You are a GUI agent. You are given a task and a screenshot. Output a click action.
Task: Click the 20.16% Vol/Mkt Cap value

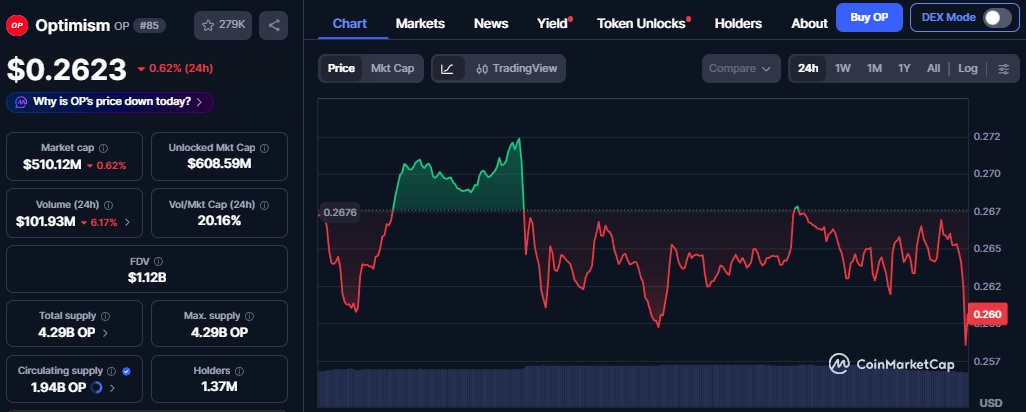tap(219, 220)
